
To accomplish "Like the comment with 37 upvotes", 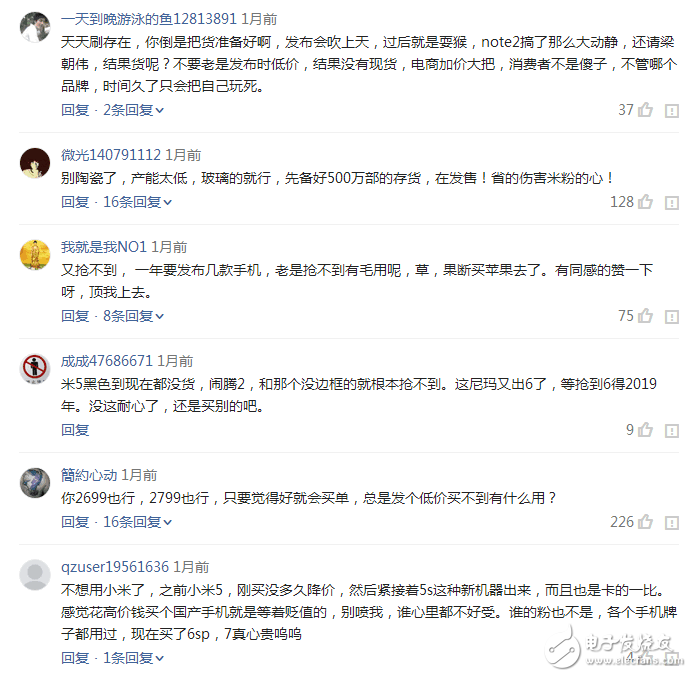I will click(645, 110).
